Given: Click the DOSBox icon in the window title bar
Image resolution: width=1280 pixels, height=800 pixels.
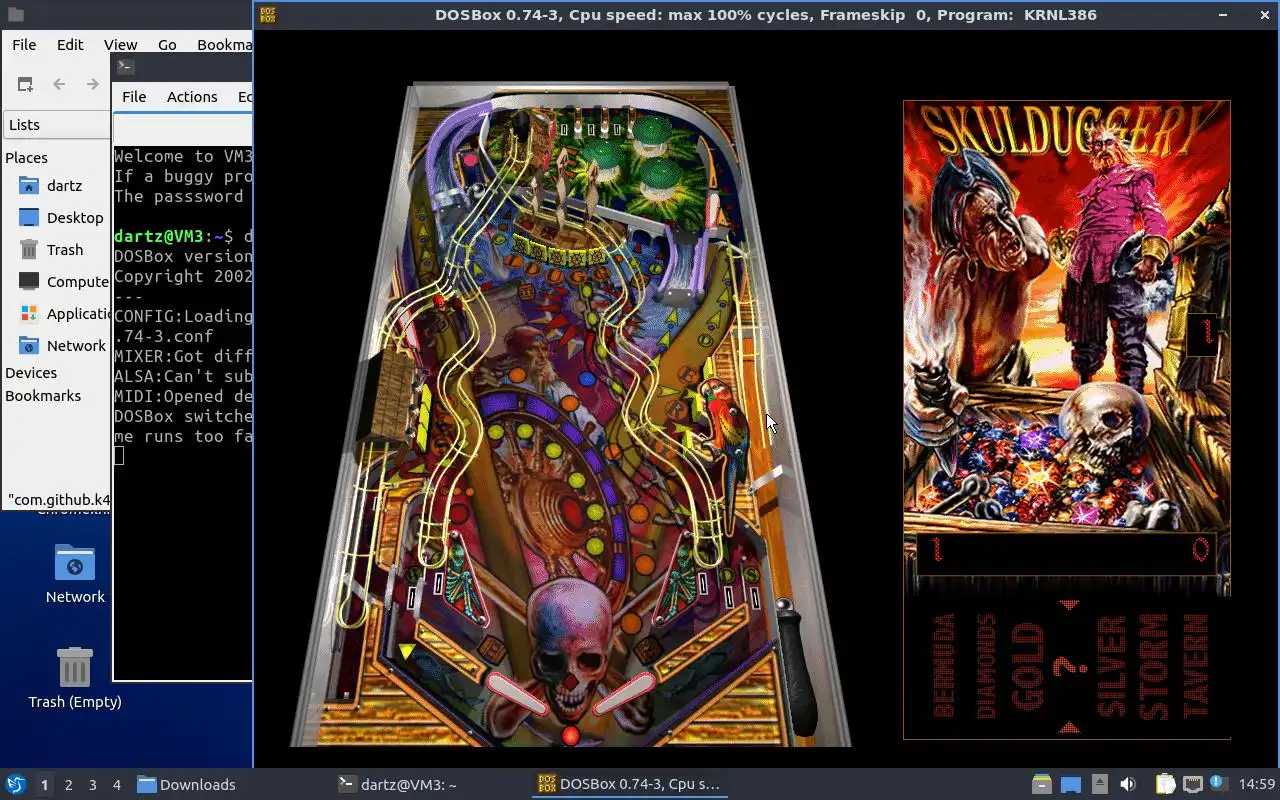Looking at the screenshot, I should tap(268, 15).
